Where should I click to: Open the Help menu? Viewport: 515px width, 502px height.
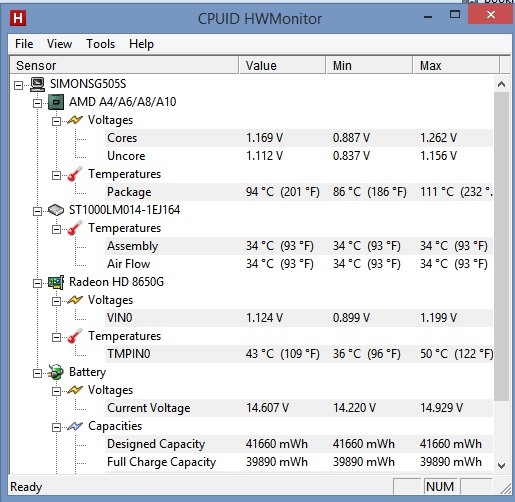pyautogui.click(x=141, y=44)
